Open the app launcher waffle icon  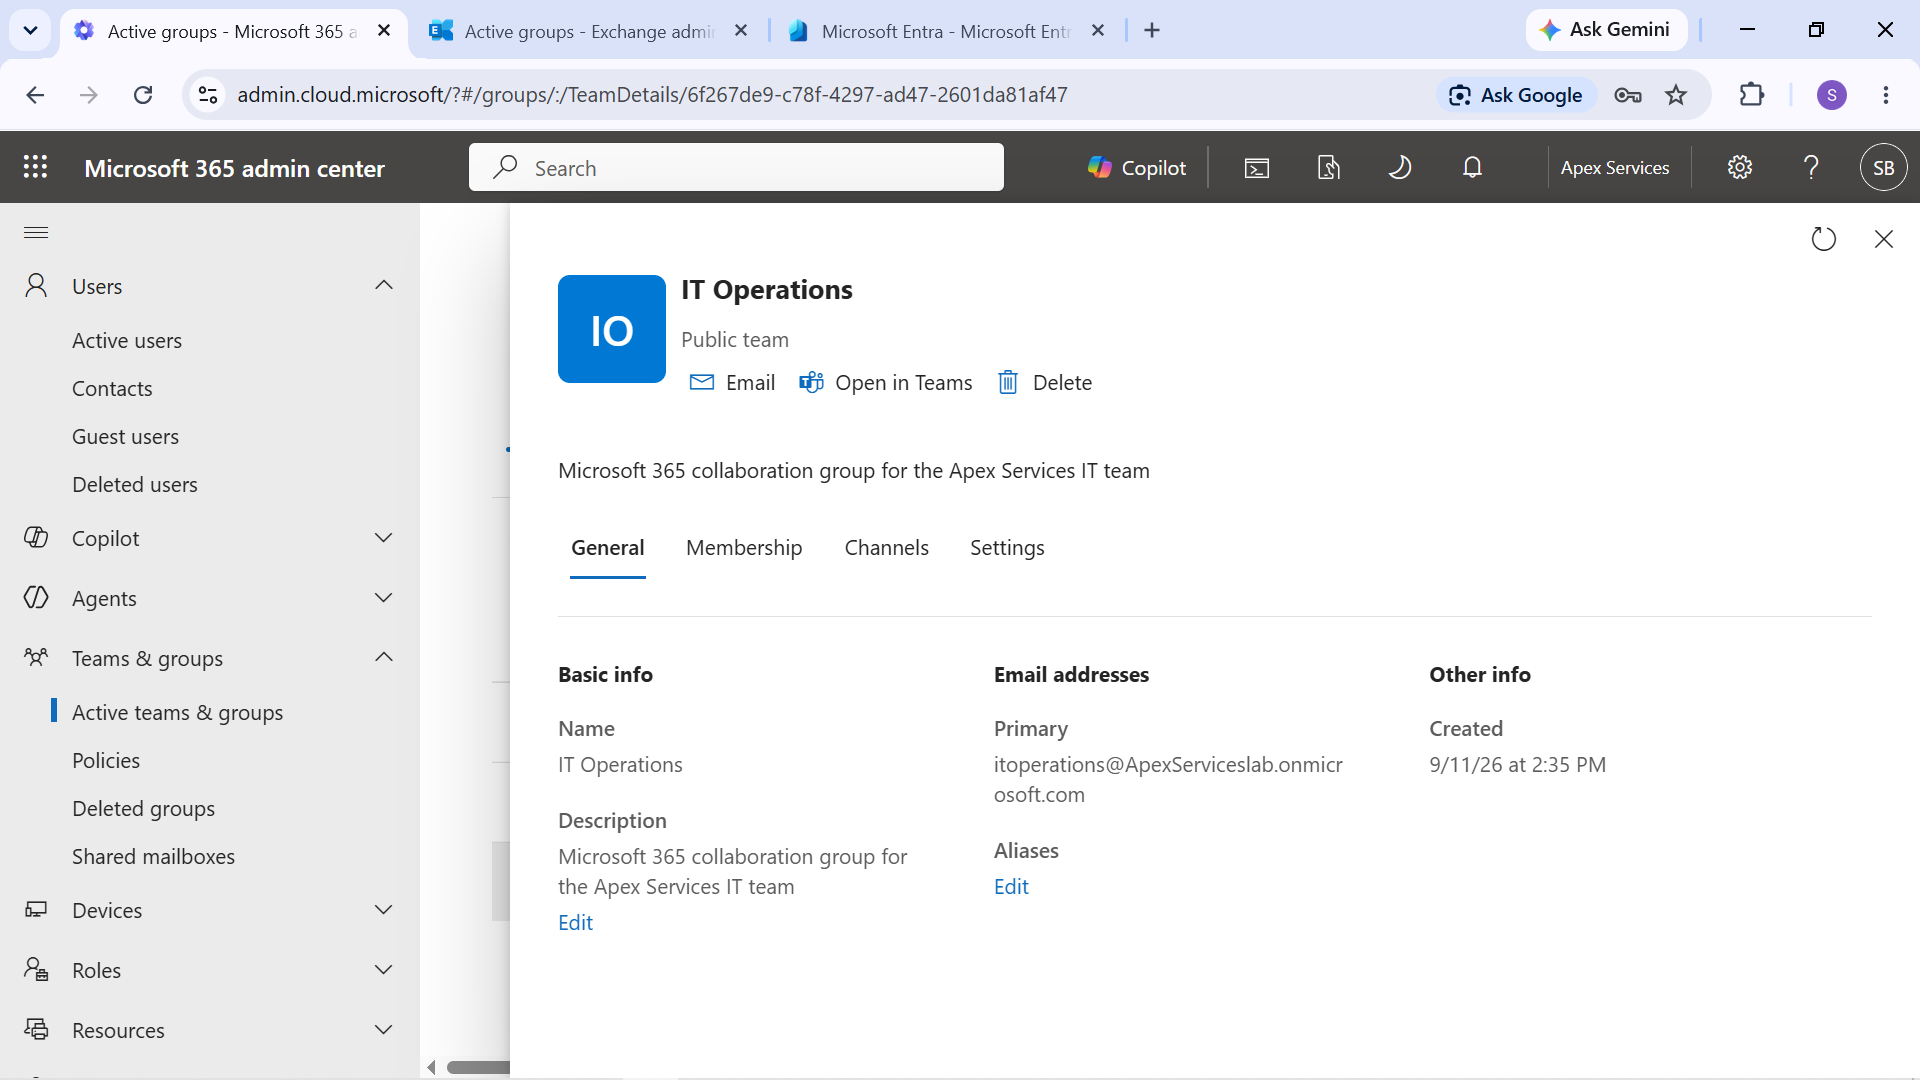36,168
